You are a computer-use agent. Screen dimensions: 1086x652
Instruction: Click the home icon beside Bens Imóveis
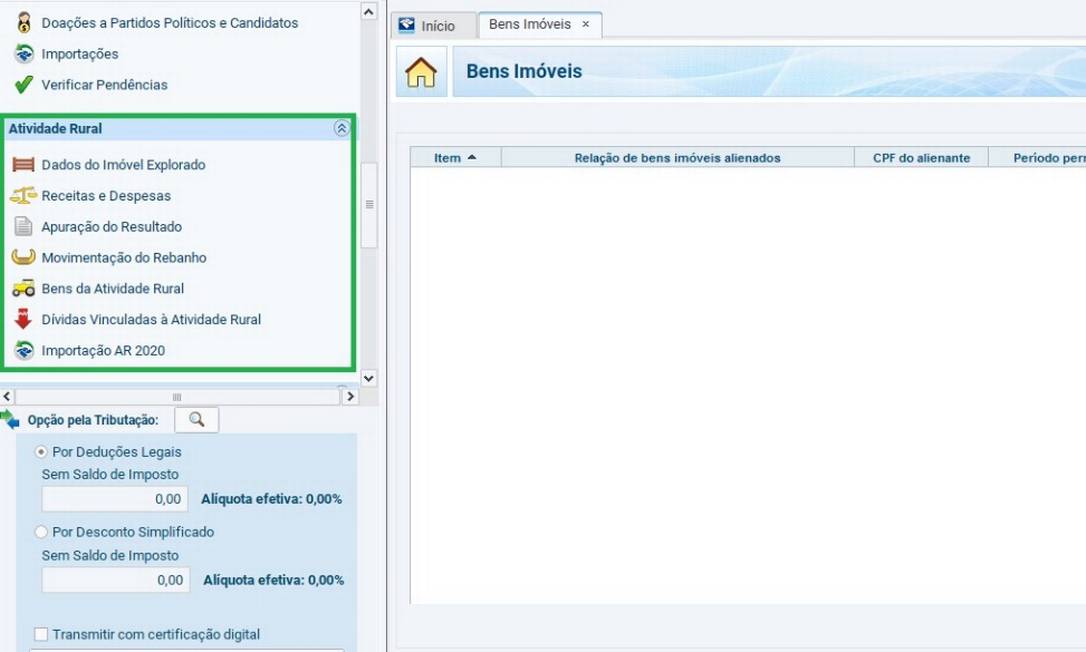[421, 72]
